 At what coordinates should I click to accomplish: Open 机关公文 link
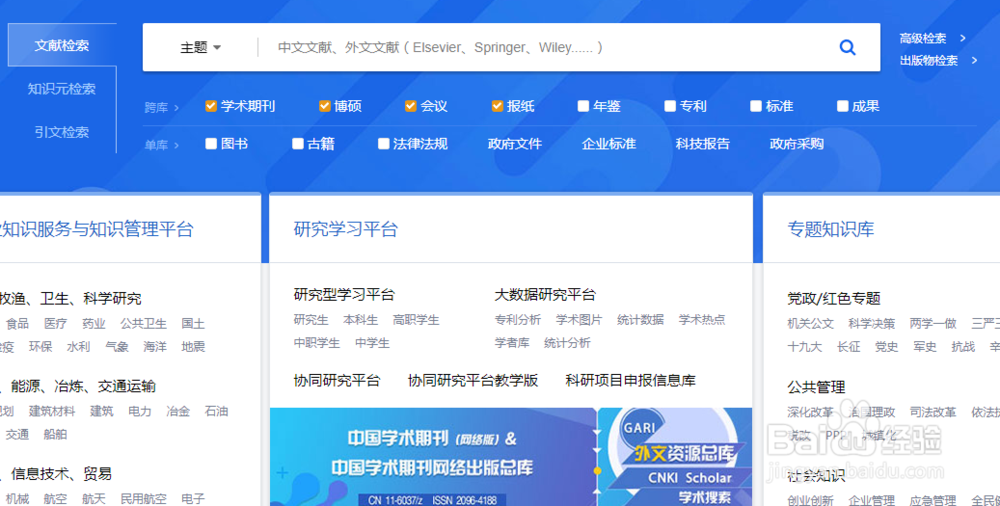pos(810,324)
